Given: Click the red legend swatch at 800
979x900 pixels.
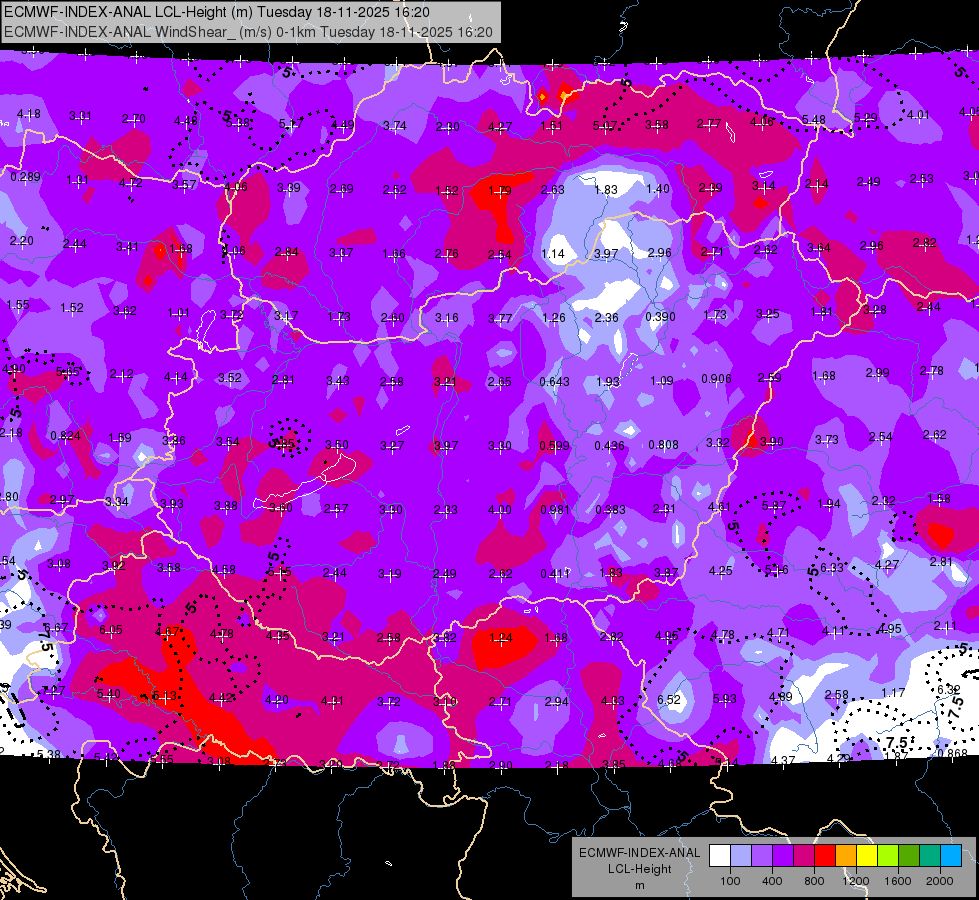Looking at the screenshot, I should (x=825, y=855).
